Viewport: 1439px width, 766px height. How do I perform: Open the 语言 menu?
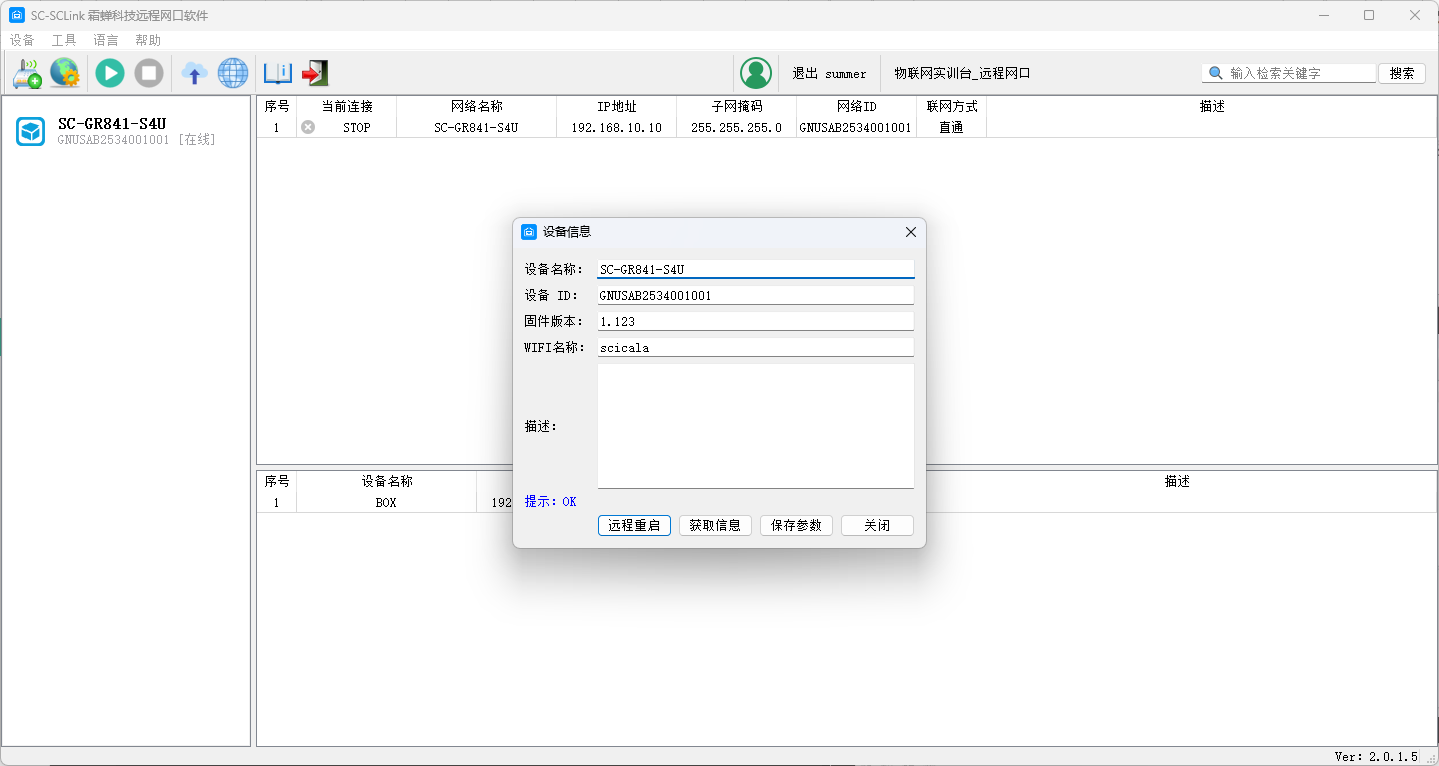coord(106,41)
